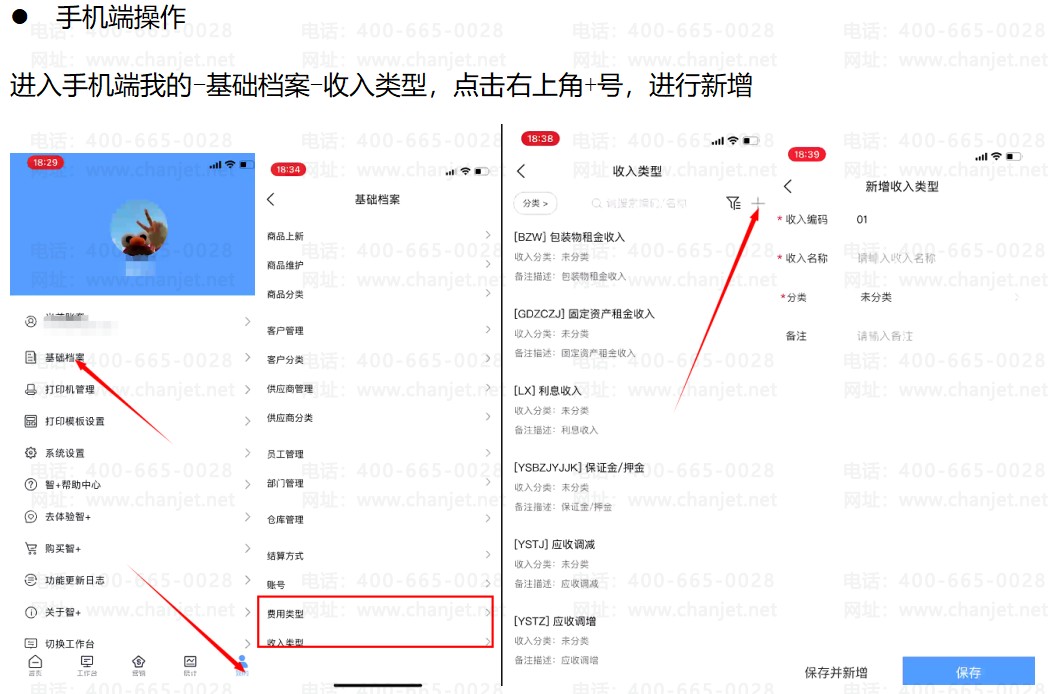
Task: Open the 供应商管理 entry
Action: 379,388
